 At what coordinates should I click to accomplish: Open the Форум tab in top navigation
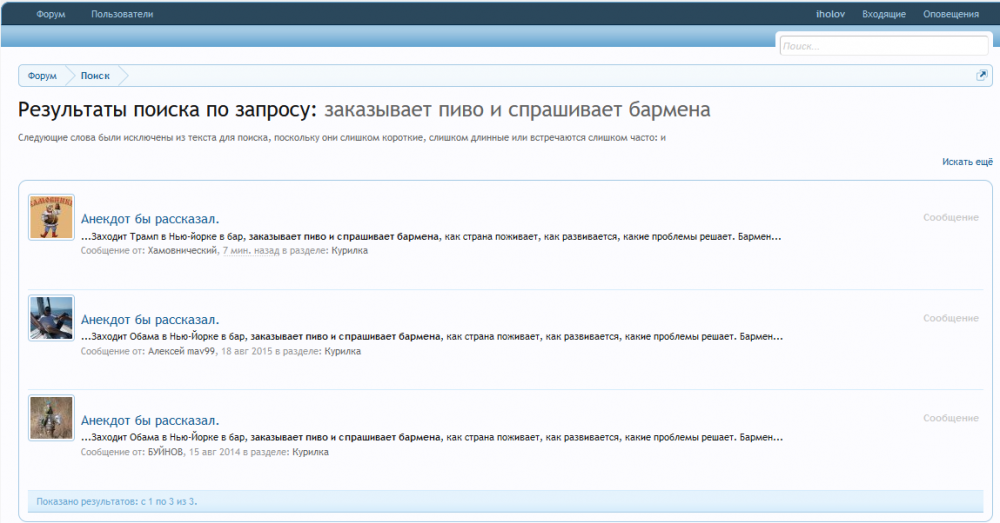click(50, 14)
